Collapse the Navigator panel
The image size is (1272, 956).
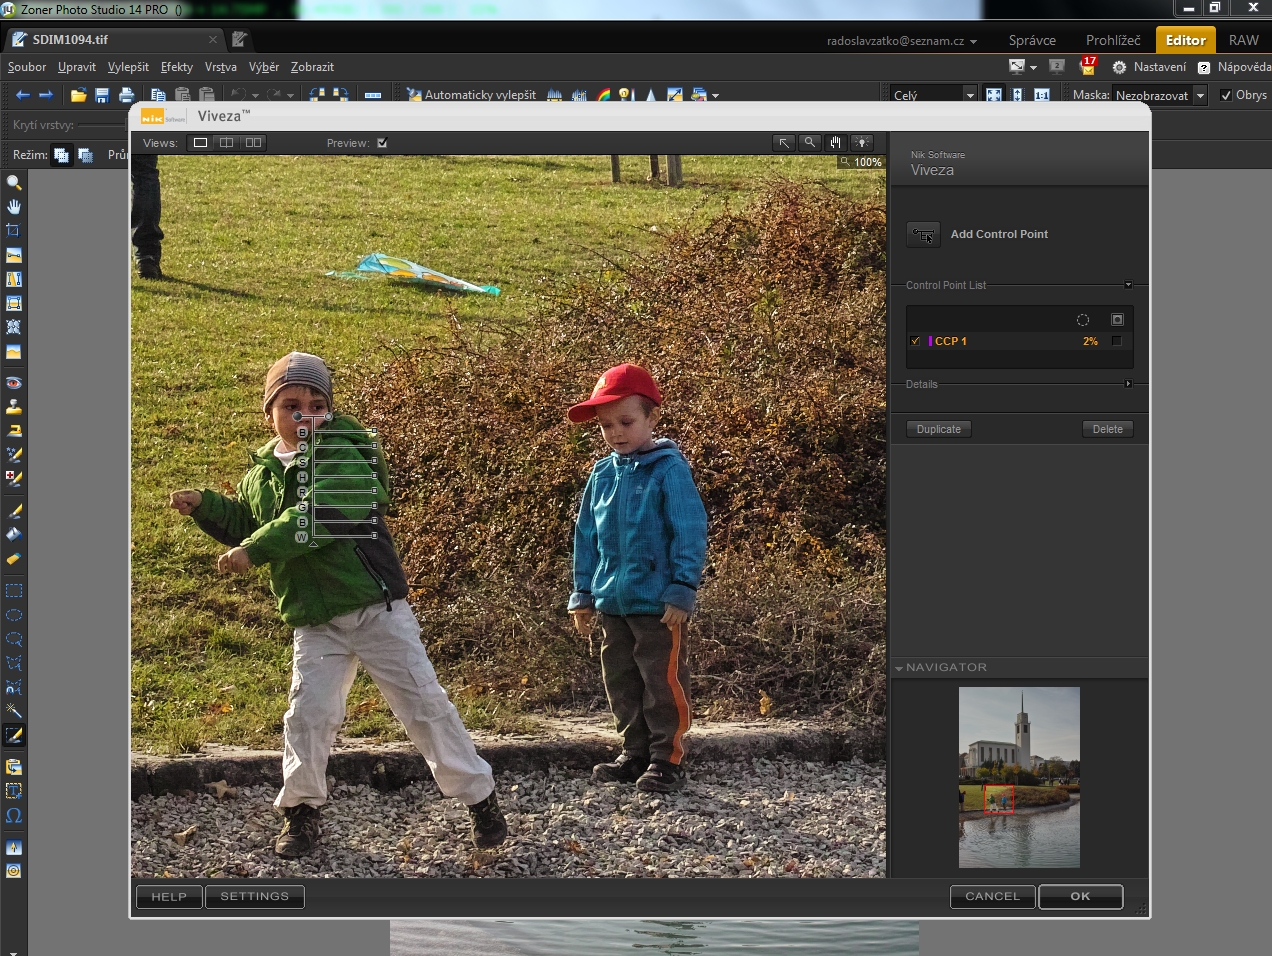(x=899, y=667)
